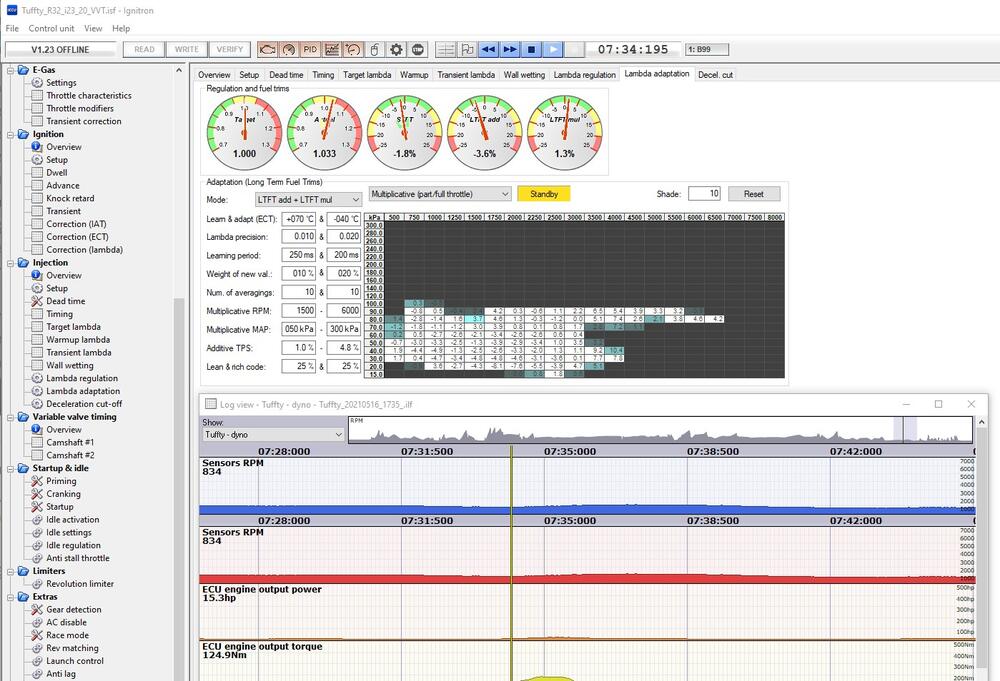Click the Shade value input field
The image size is (1000, 681).
coord(703,194)
